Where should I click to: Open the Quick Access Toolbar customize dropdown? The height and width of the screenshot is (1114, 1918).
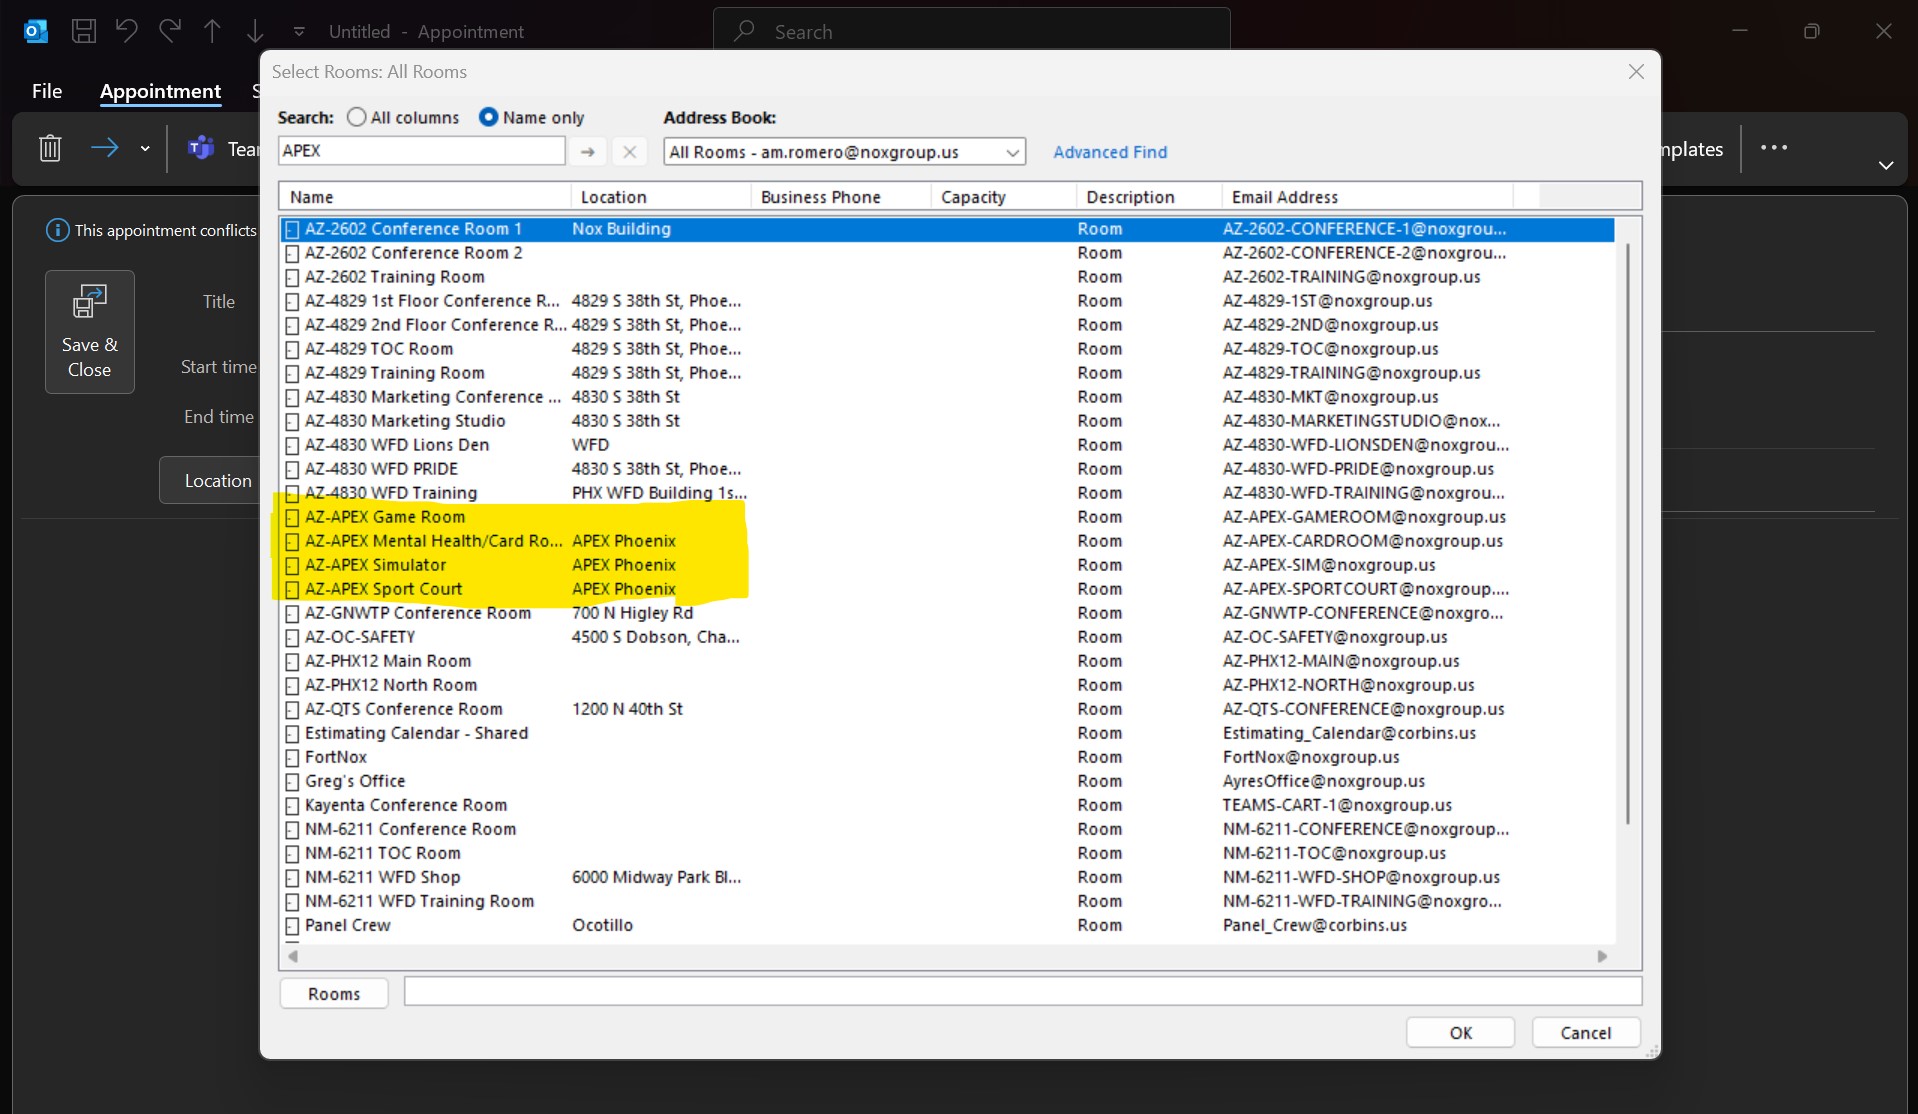(x=299, y=32)
